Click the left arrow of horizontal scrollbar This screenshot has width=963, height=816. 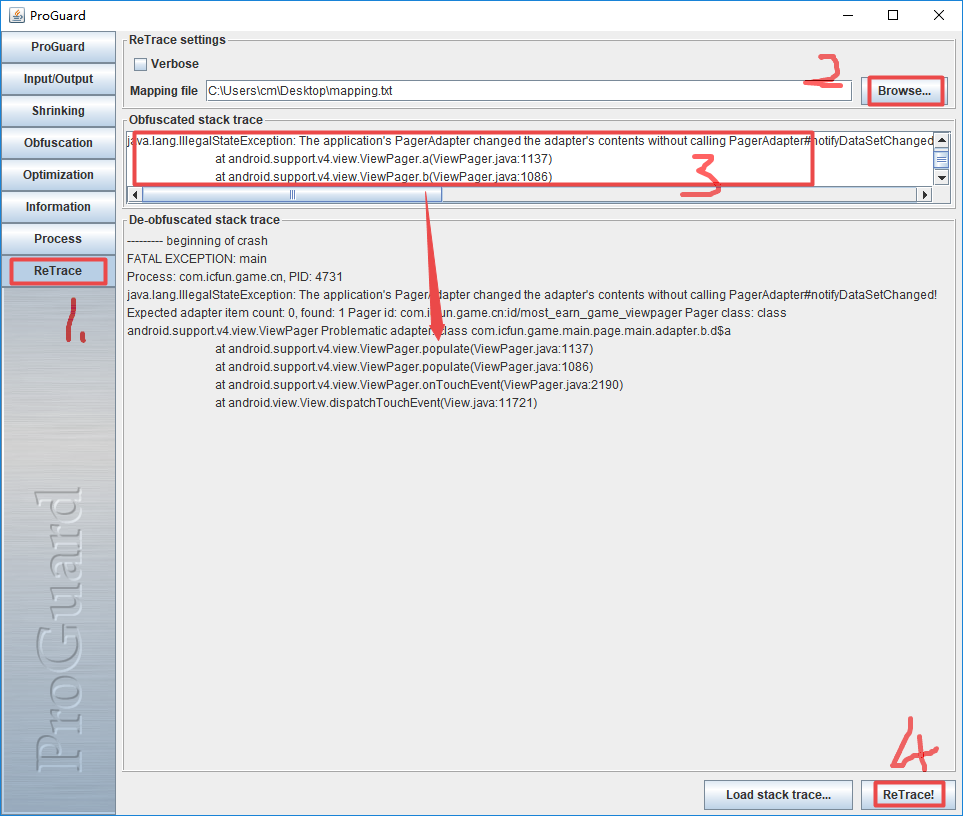pos(135,195)
